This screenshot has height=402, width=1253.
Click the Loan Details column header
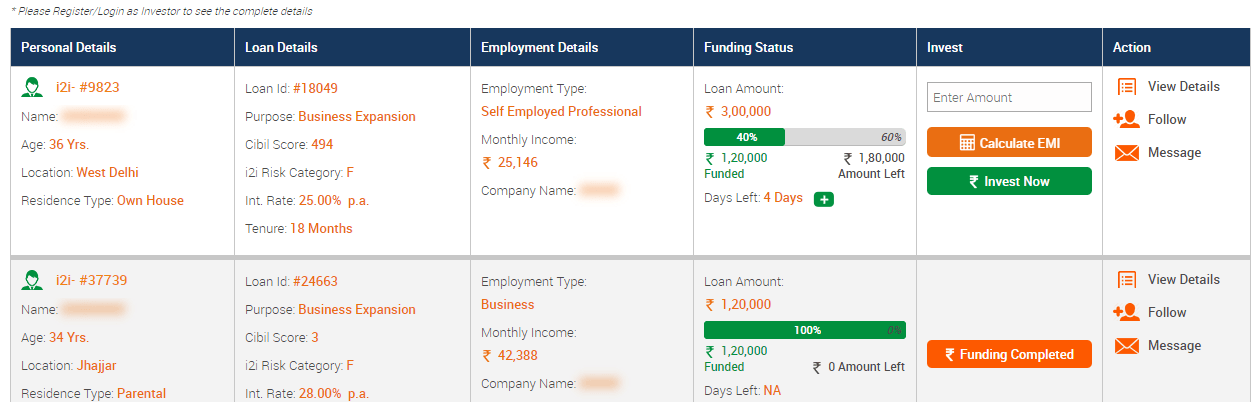(282, 47)
